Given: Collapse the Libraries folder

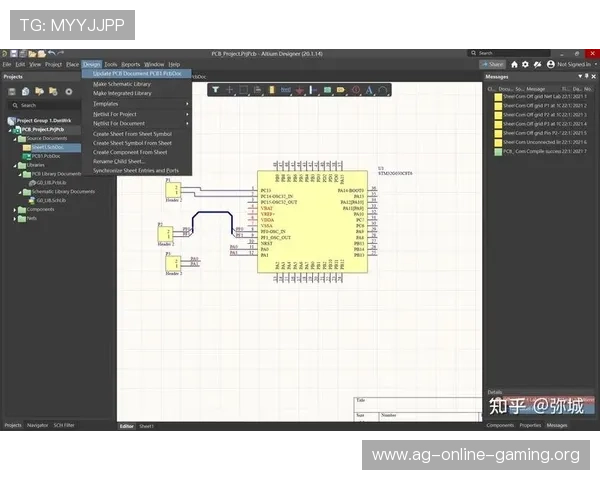Looking at the screenshot, I should pos(15,165).
